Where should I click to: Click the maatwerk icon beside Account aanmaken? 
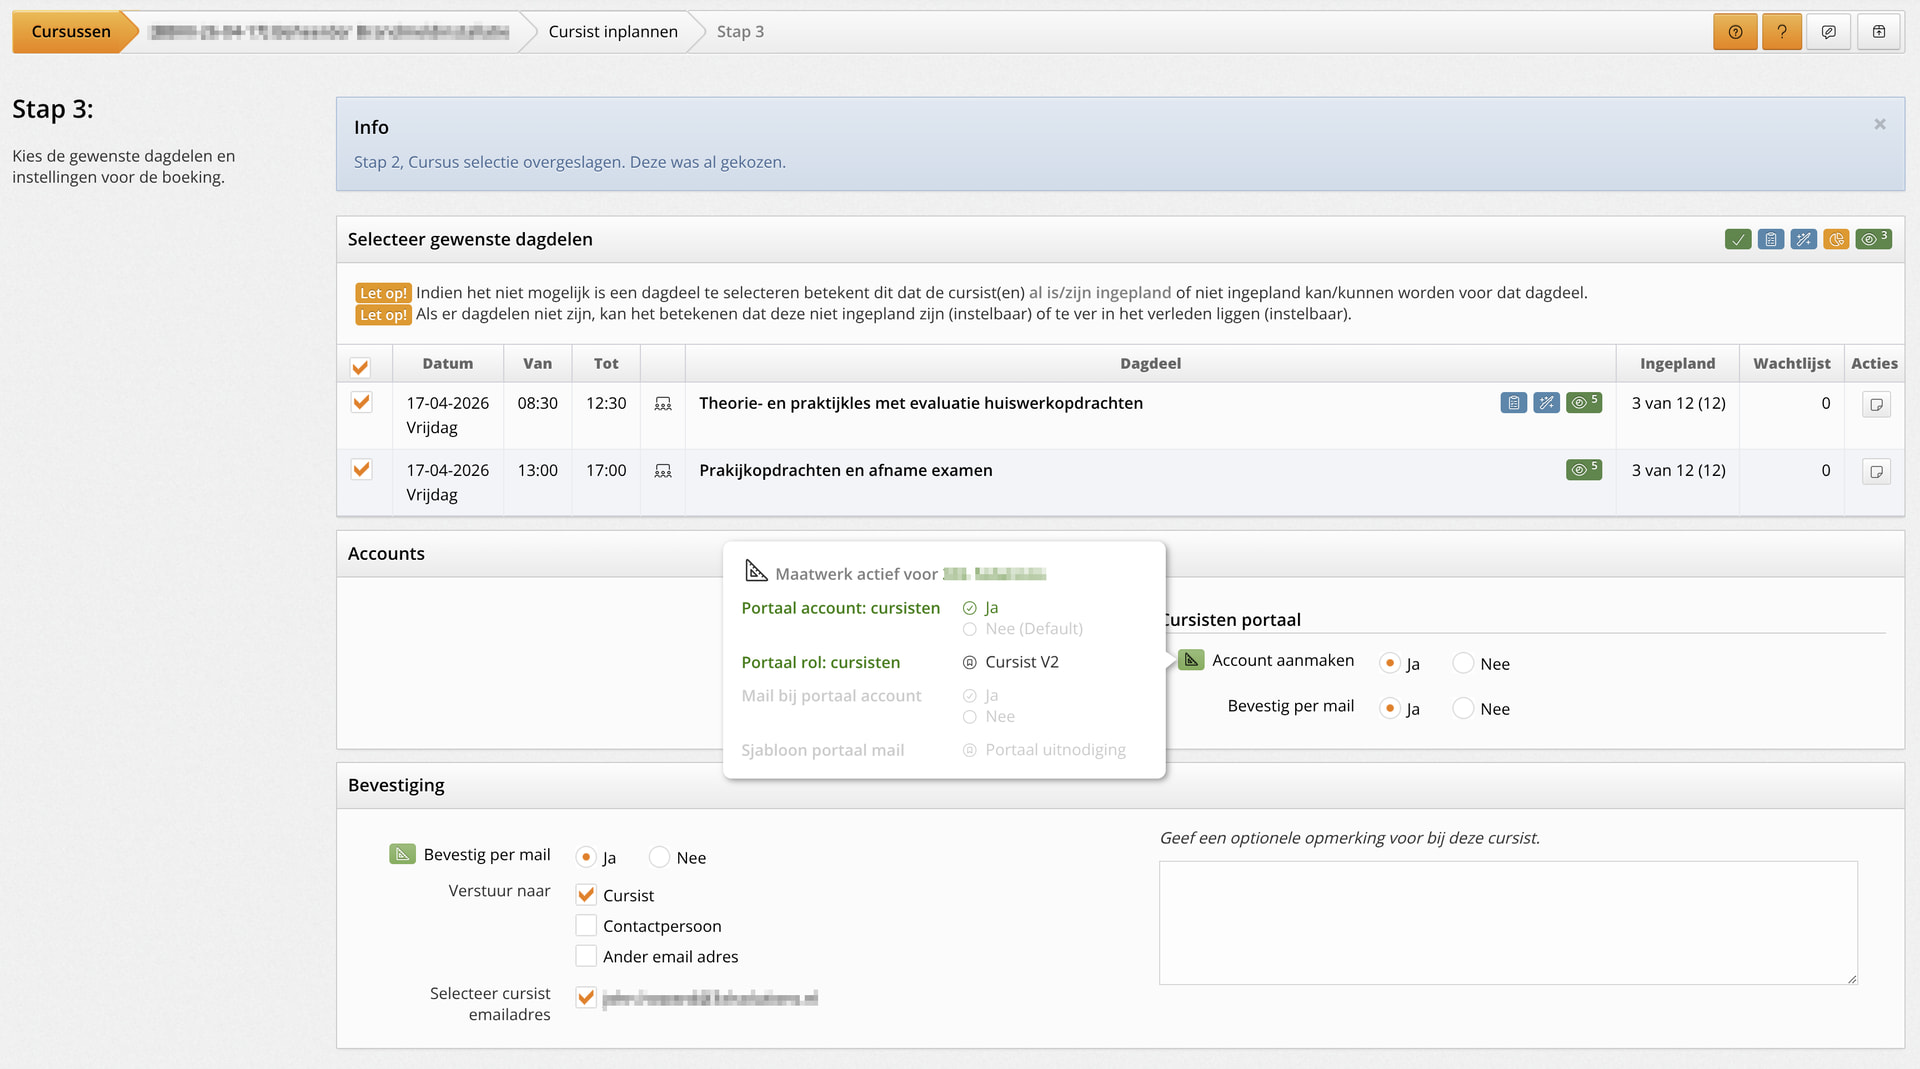[x=1191, y=660]
